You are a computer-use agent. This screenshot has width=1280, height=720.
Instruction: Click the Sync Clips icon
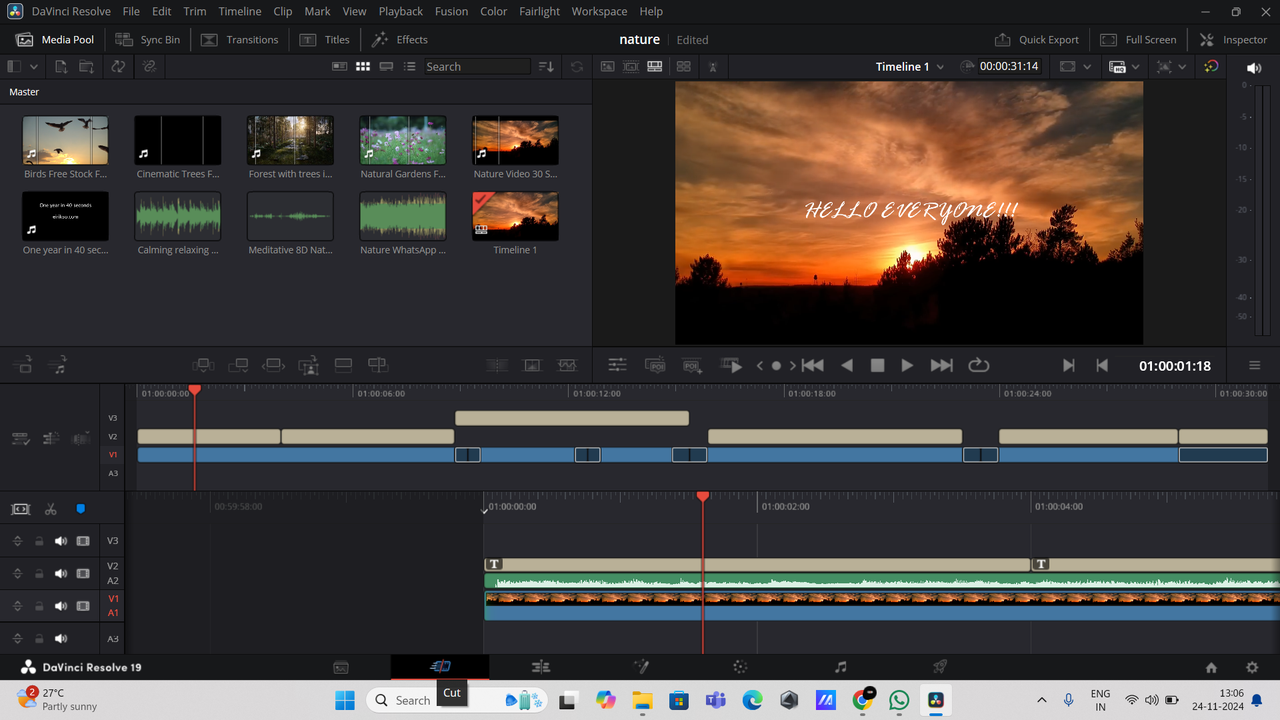pos(118,67)
